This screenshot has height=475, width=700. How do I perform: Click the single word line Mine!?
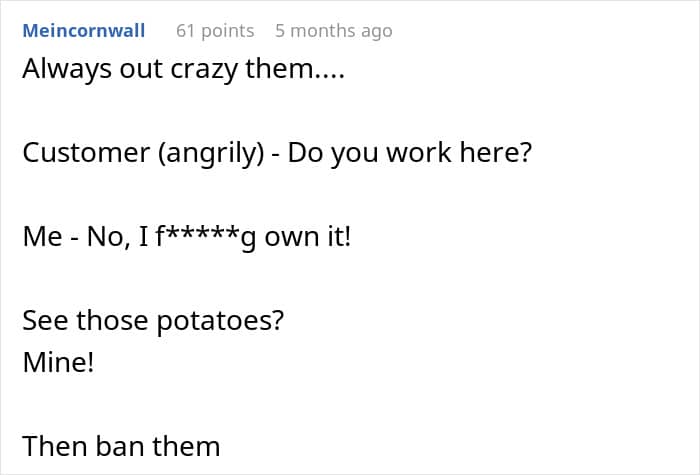[58, 362]
